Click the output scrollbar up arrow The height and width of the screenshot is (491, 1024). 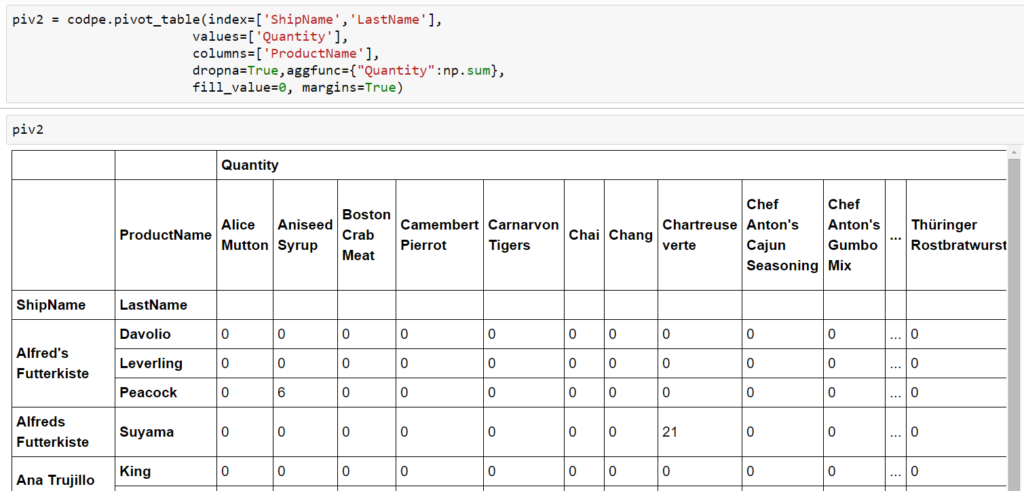[1014, 151]
